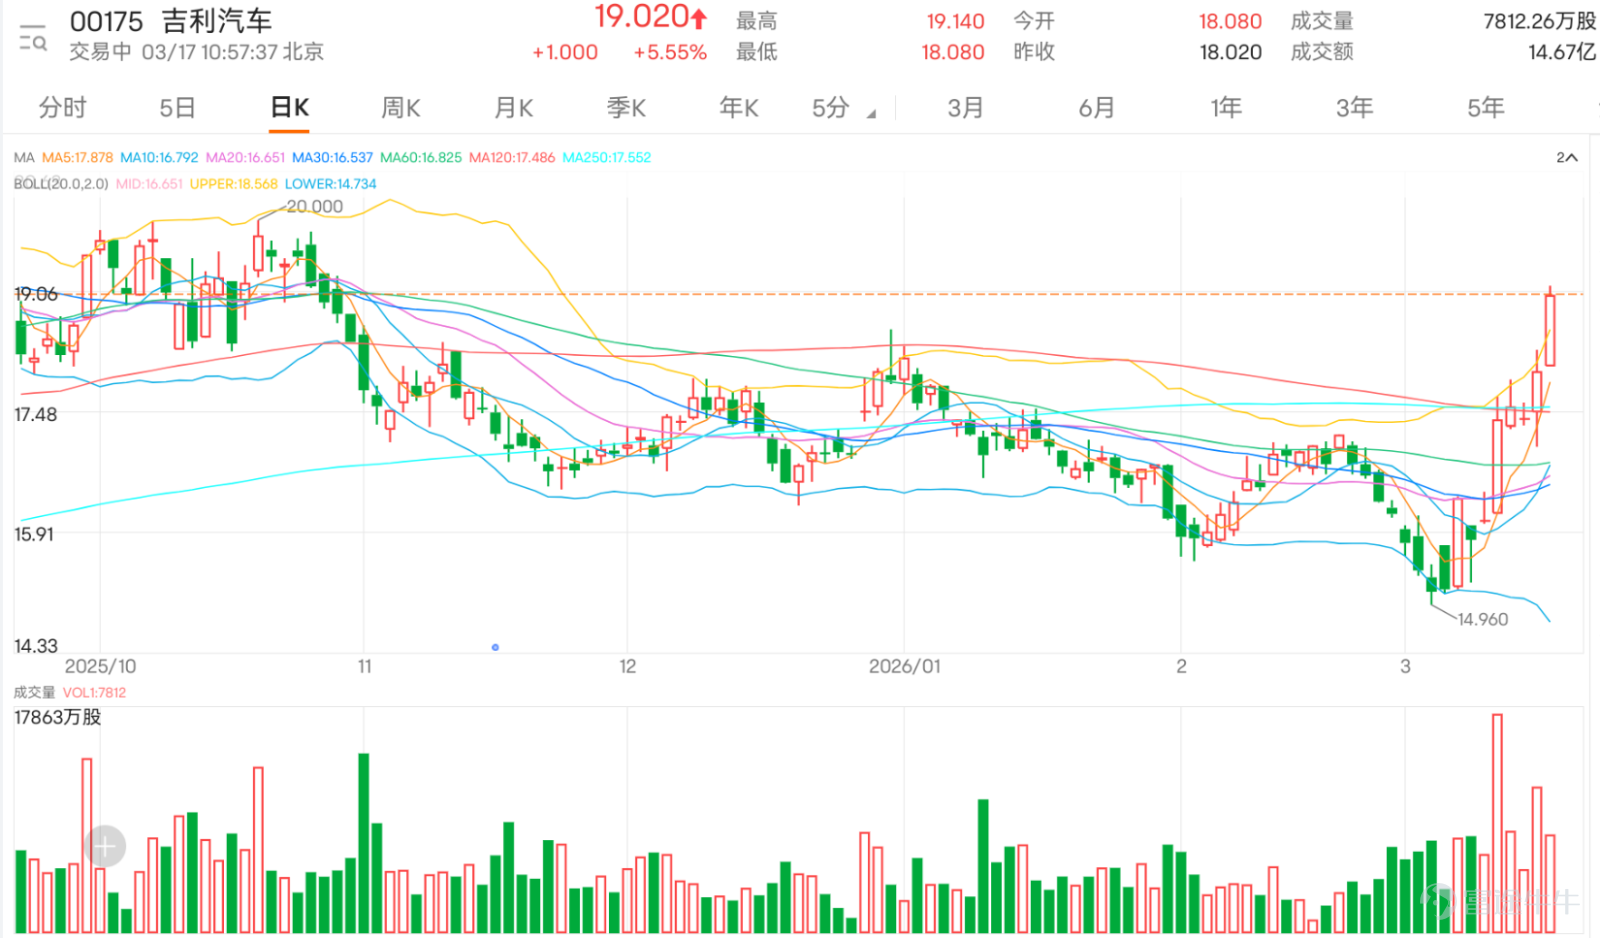Click the 2025/10 date axis label

100,666
